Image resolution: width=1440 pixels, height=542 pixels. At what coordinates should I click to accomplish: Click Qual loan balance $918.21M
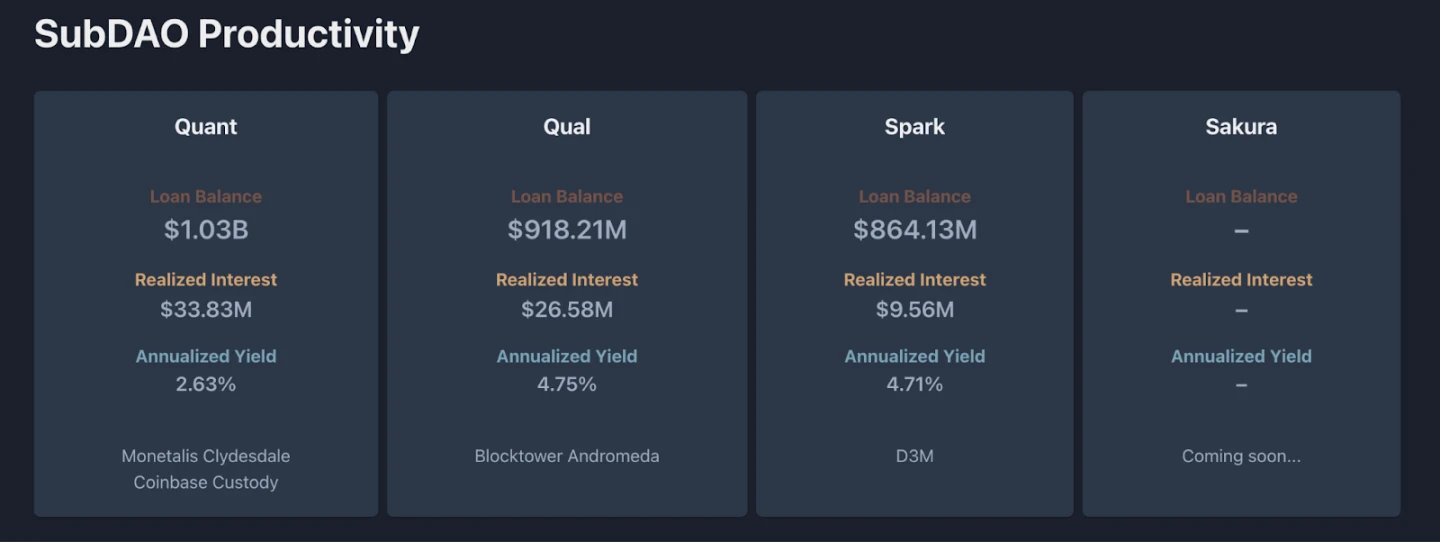tap(567, 230)
